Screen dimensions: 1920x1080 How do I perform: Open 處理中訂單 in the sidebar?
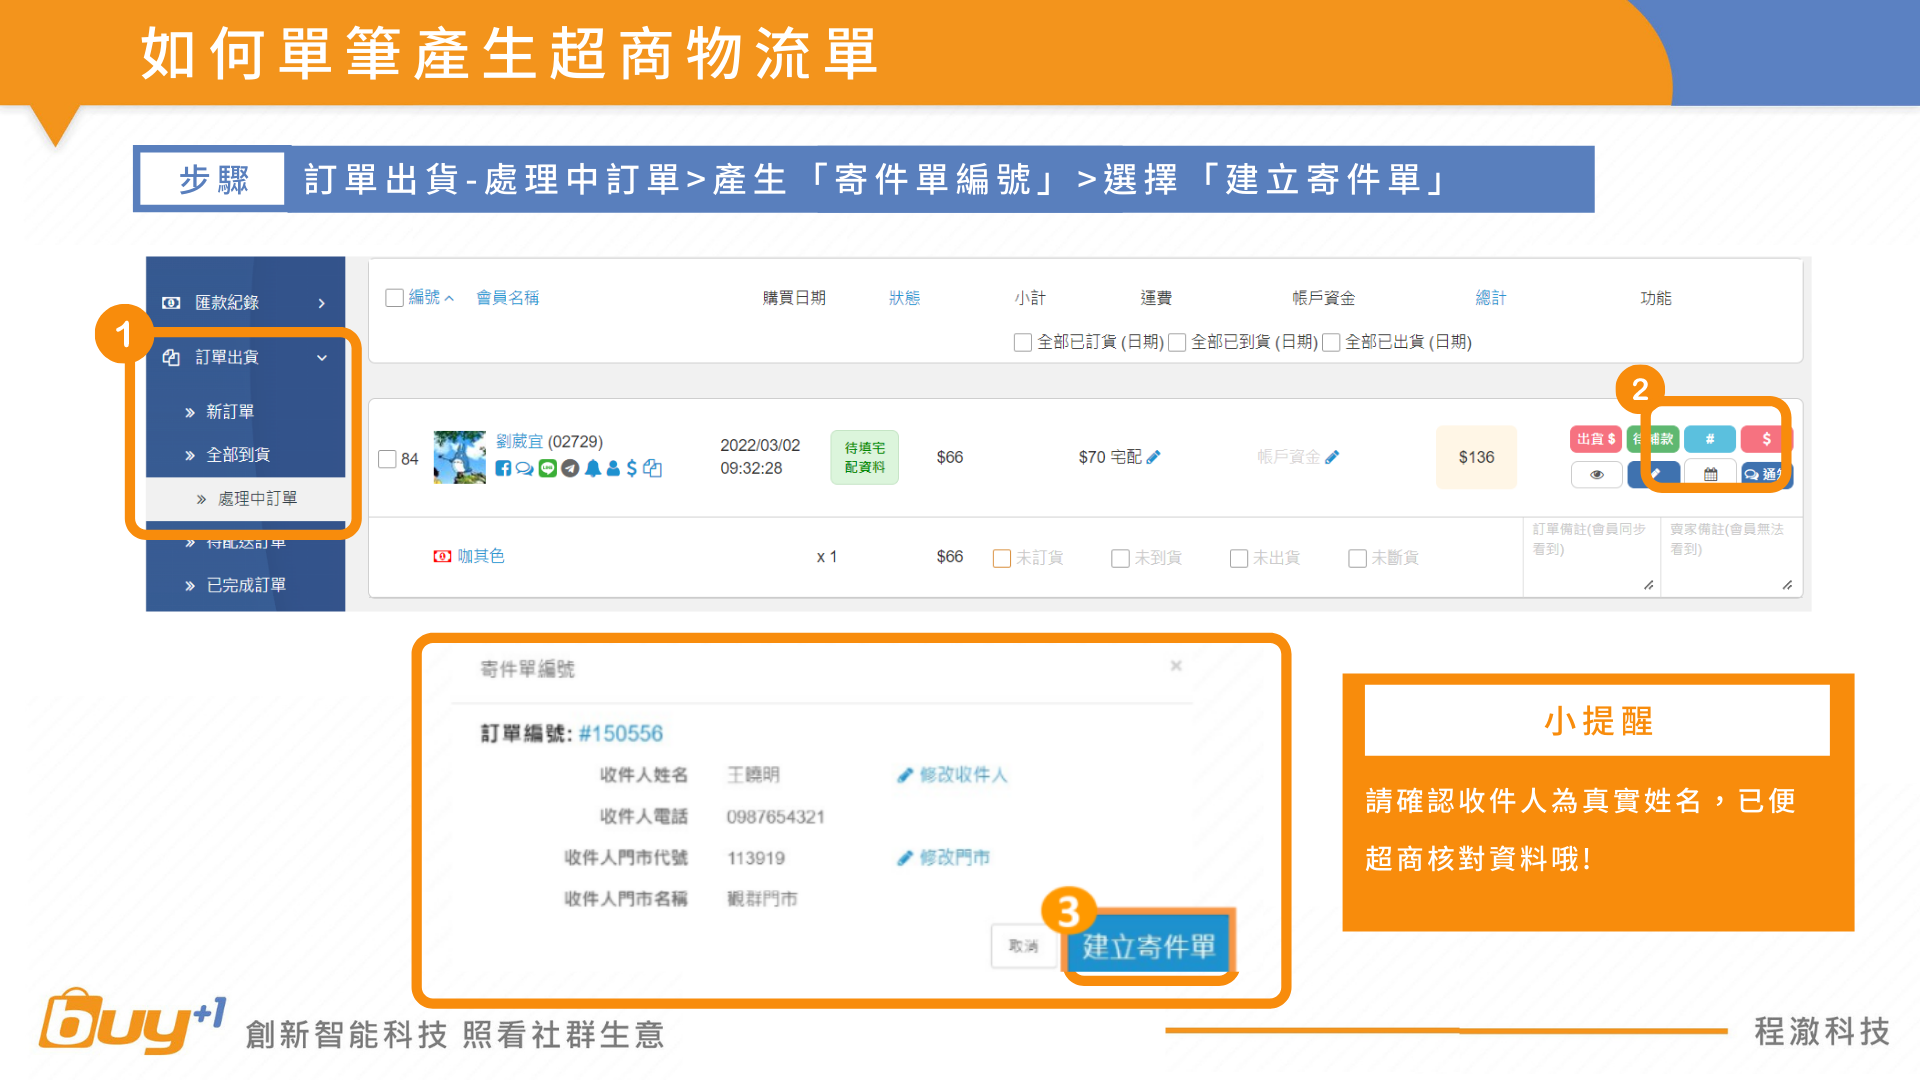click(257, 498)
